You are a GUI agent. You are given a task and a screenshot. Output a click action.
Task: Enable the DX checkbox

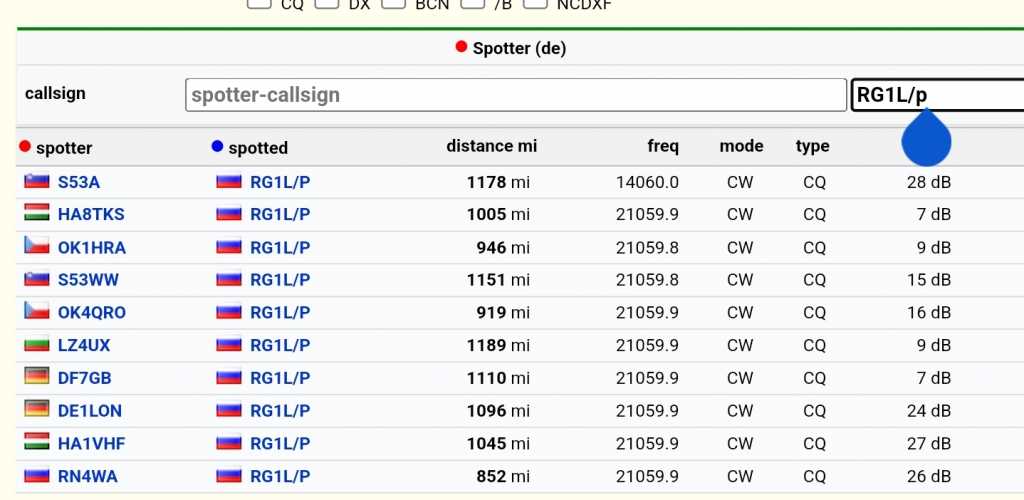pyautogui.click(x=327, y=3)
